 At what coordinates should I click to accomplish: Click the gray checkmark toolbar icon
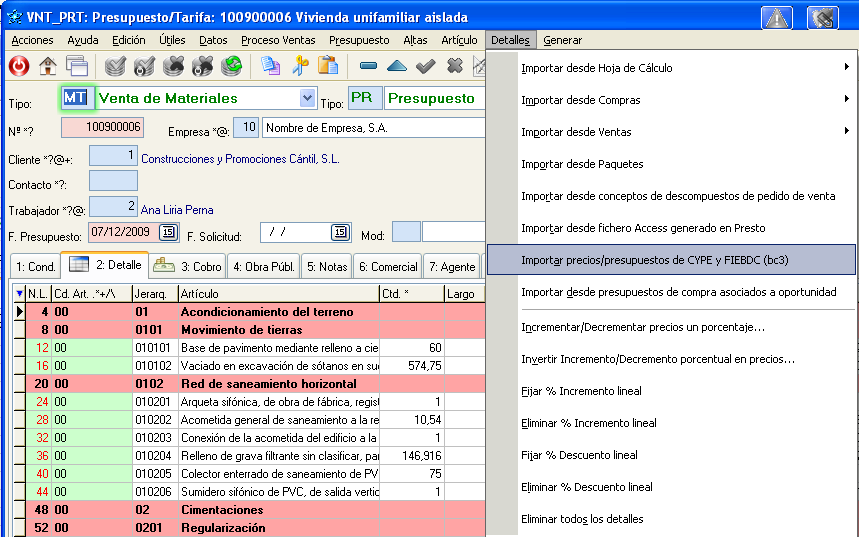coord(426,66)
